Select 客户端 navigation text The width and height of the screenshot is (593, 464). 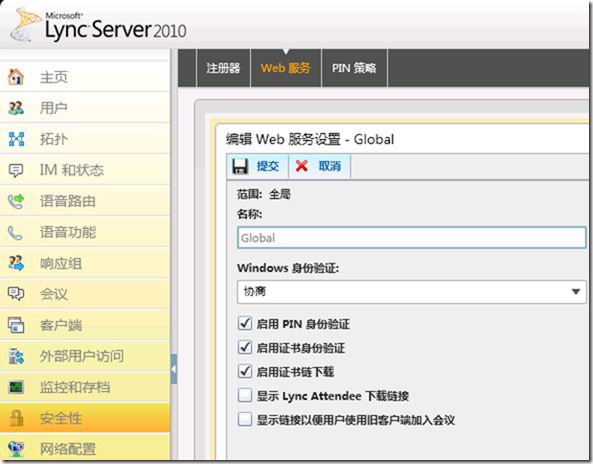click(x=61, y=325)
